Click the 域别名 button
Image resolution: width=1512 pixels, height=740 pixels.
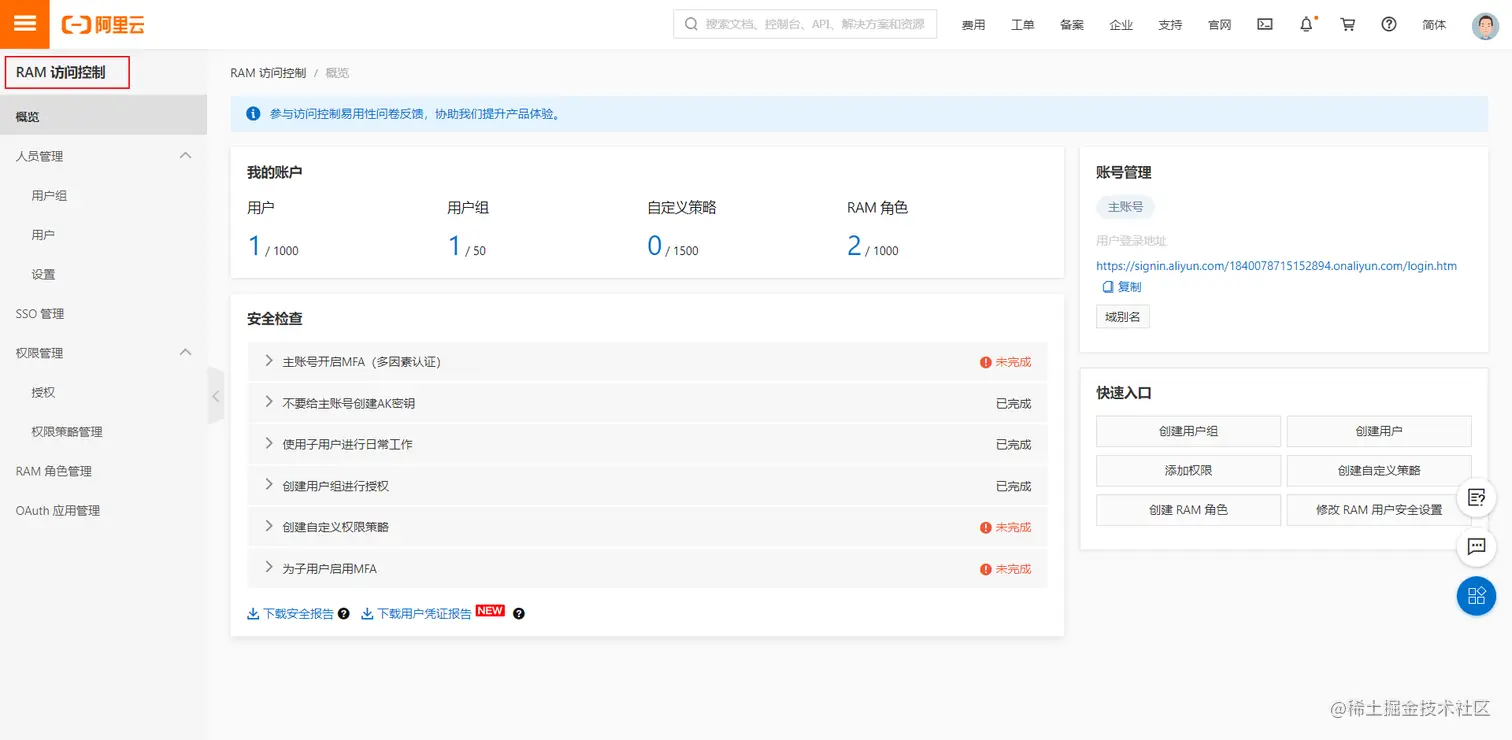coord(1123,317)
